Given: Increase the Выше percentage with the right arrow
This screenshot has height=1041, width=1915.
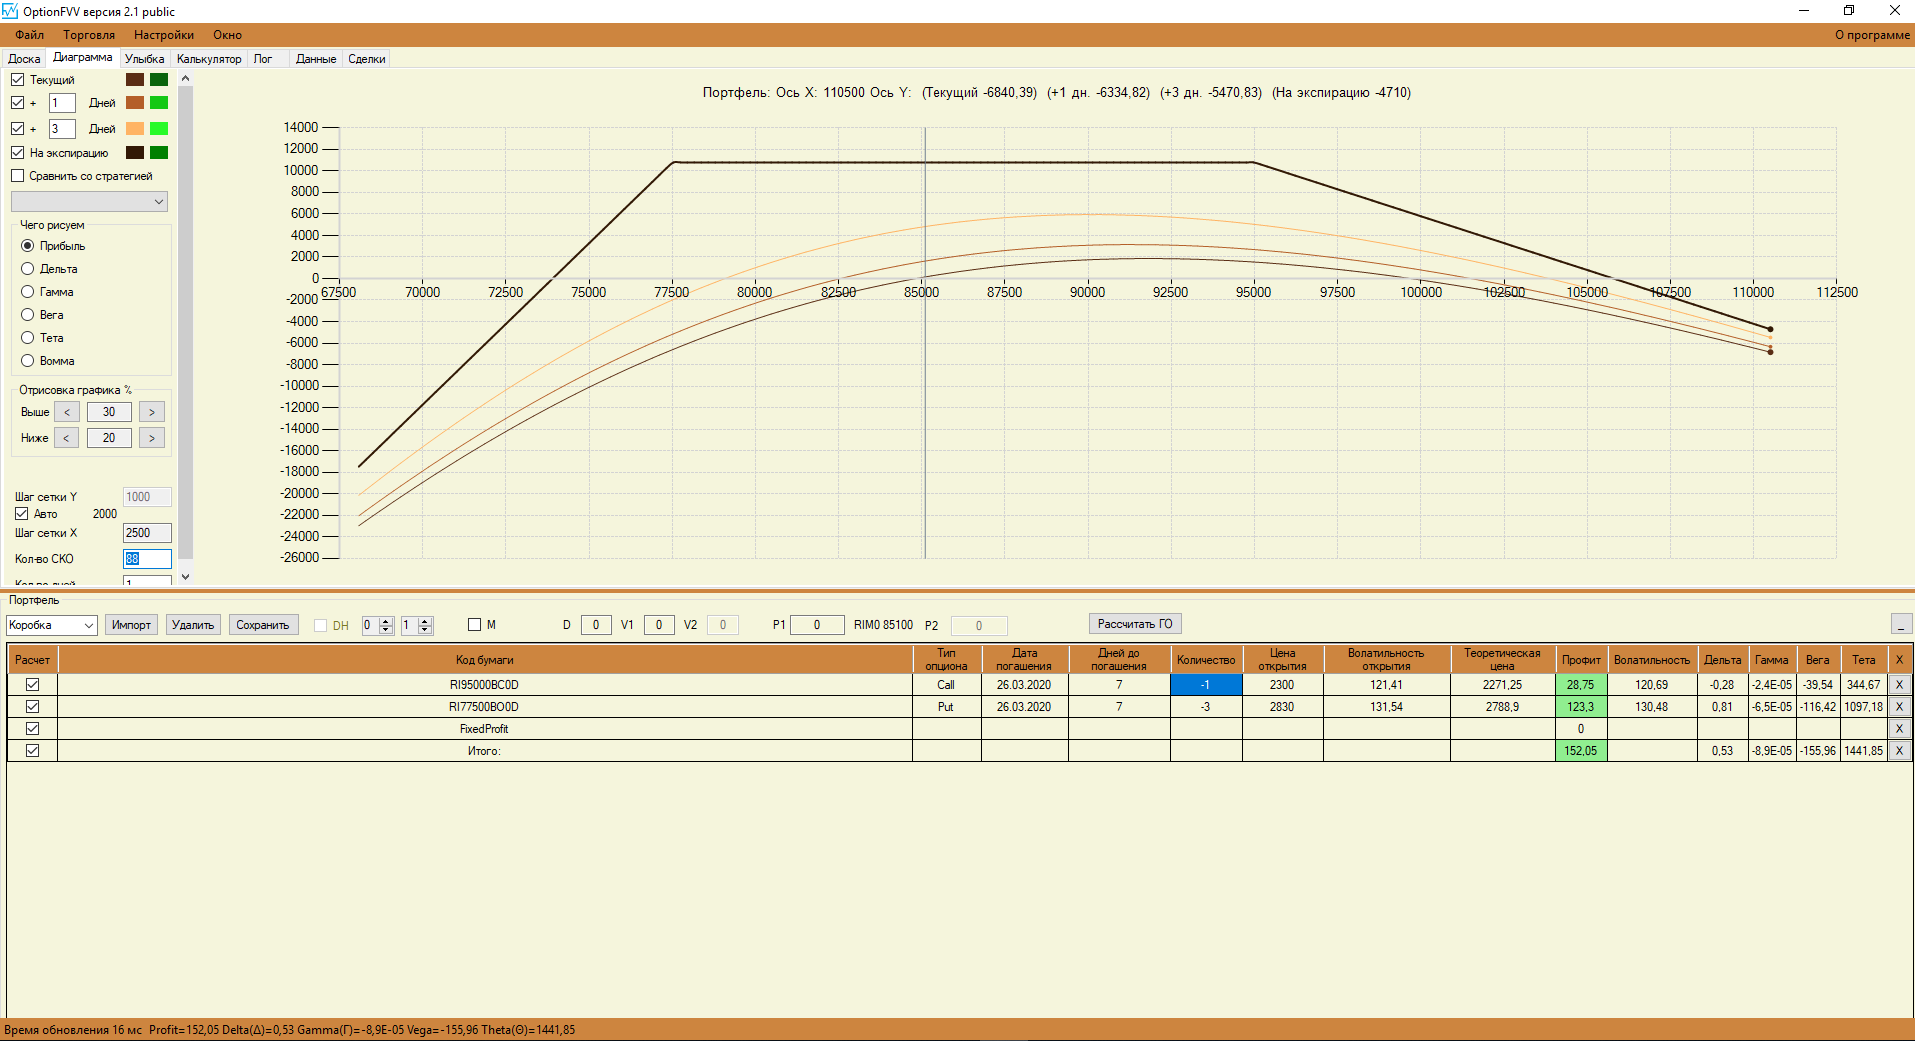Looking at the screenshot, I should click(152, 412).
